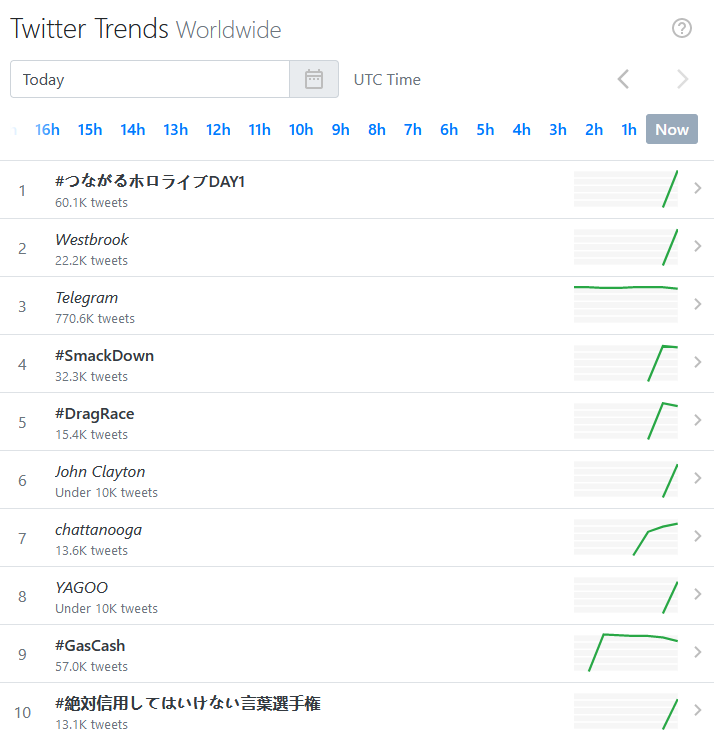Go to previous day arrow
This screenshot has width=714, height=736.
coord(623,79)
